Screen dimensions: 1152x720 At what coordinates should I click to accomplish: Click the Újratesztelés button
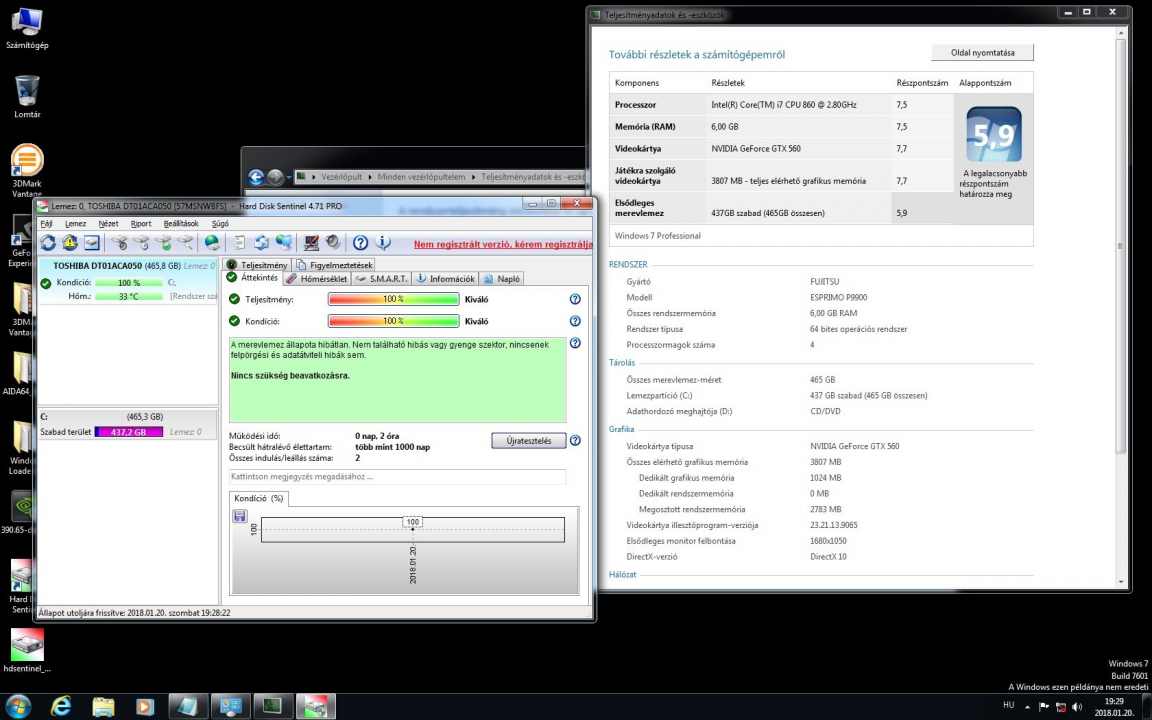coord(528,441)
